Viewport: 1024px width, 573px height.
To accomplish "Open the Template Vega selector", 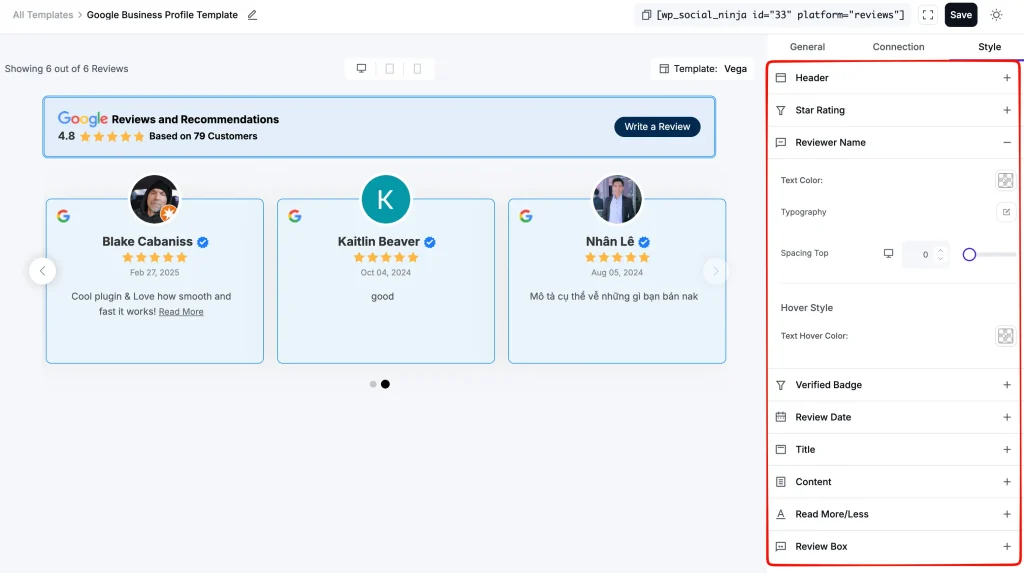I will click(703, 69).
